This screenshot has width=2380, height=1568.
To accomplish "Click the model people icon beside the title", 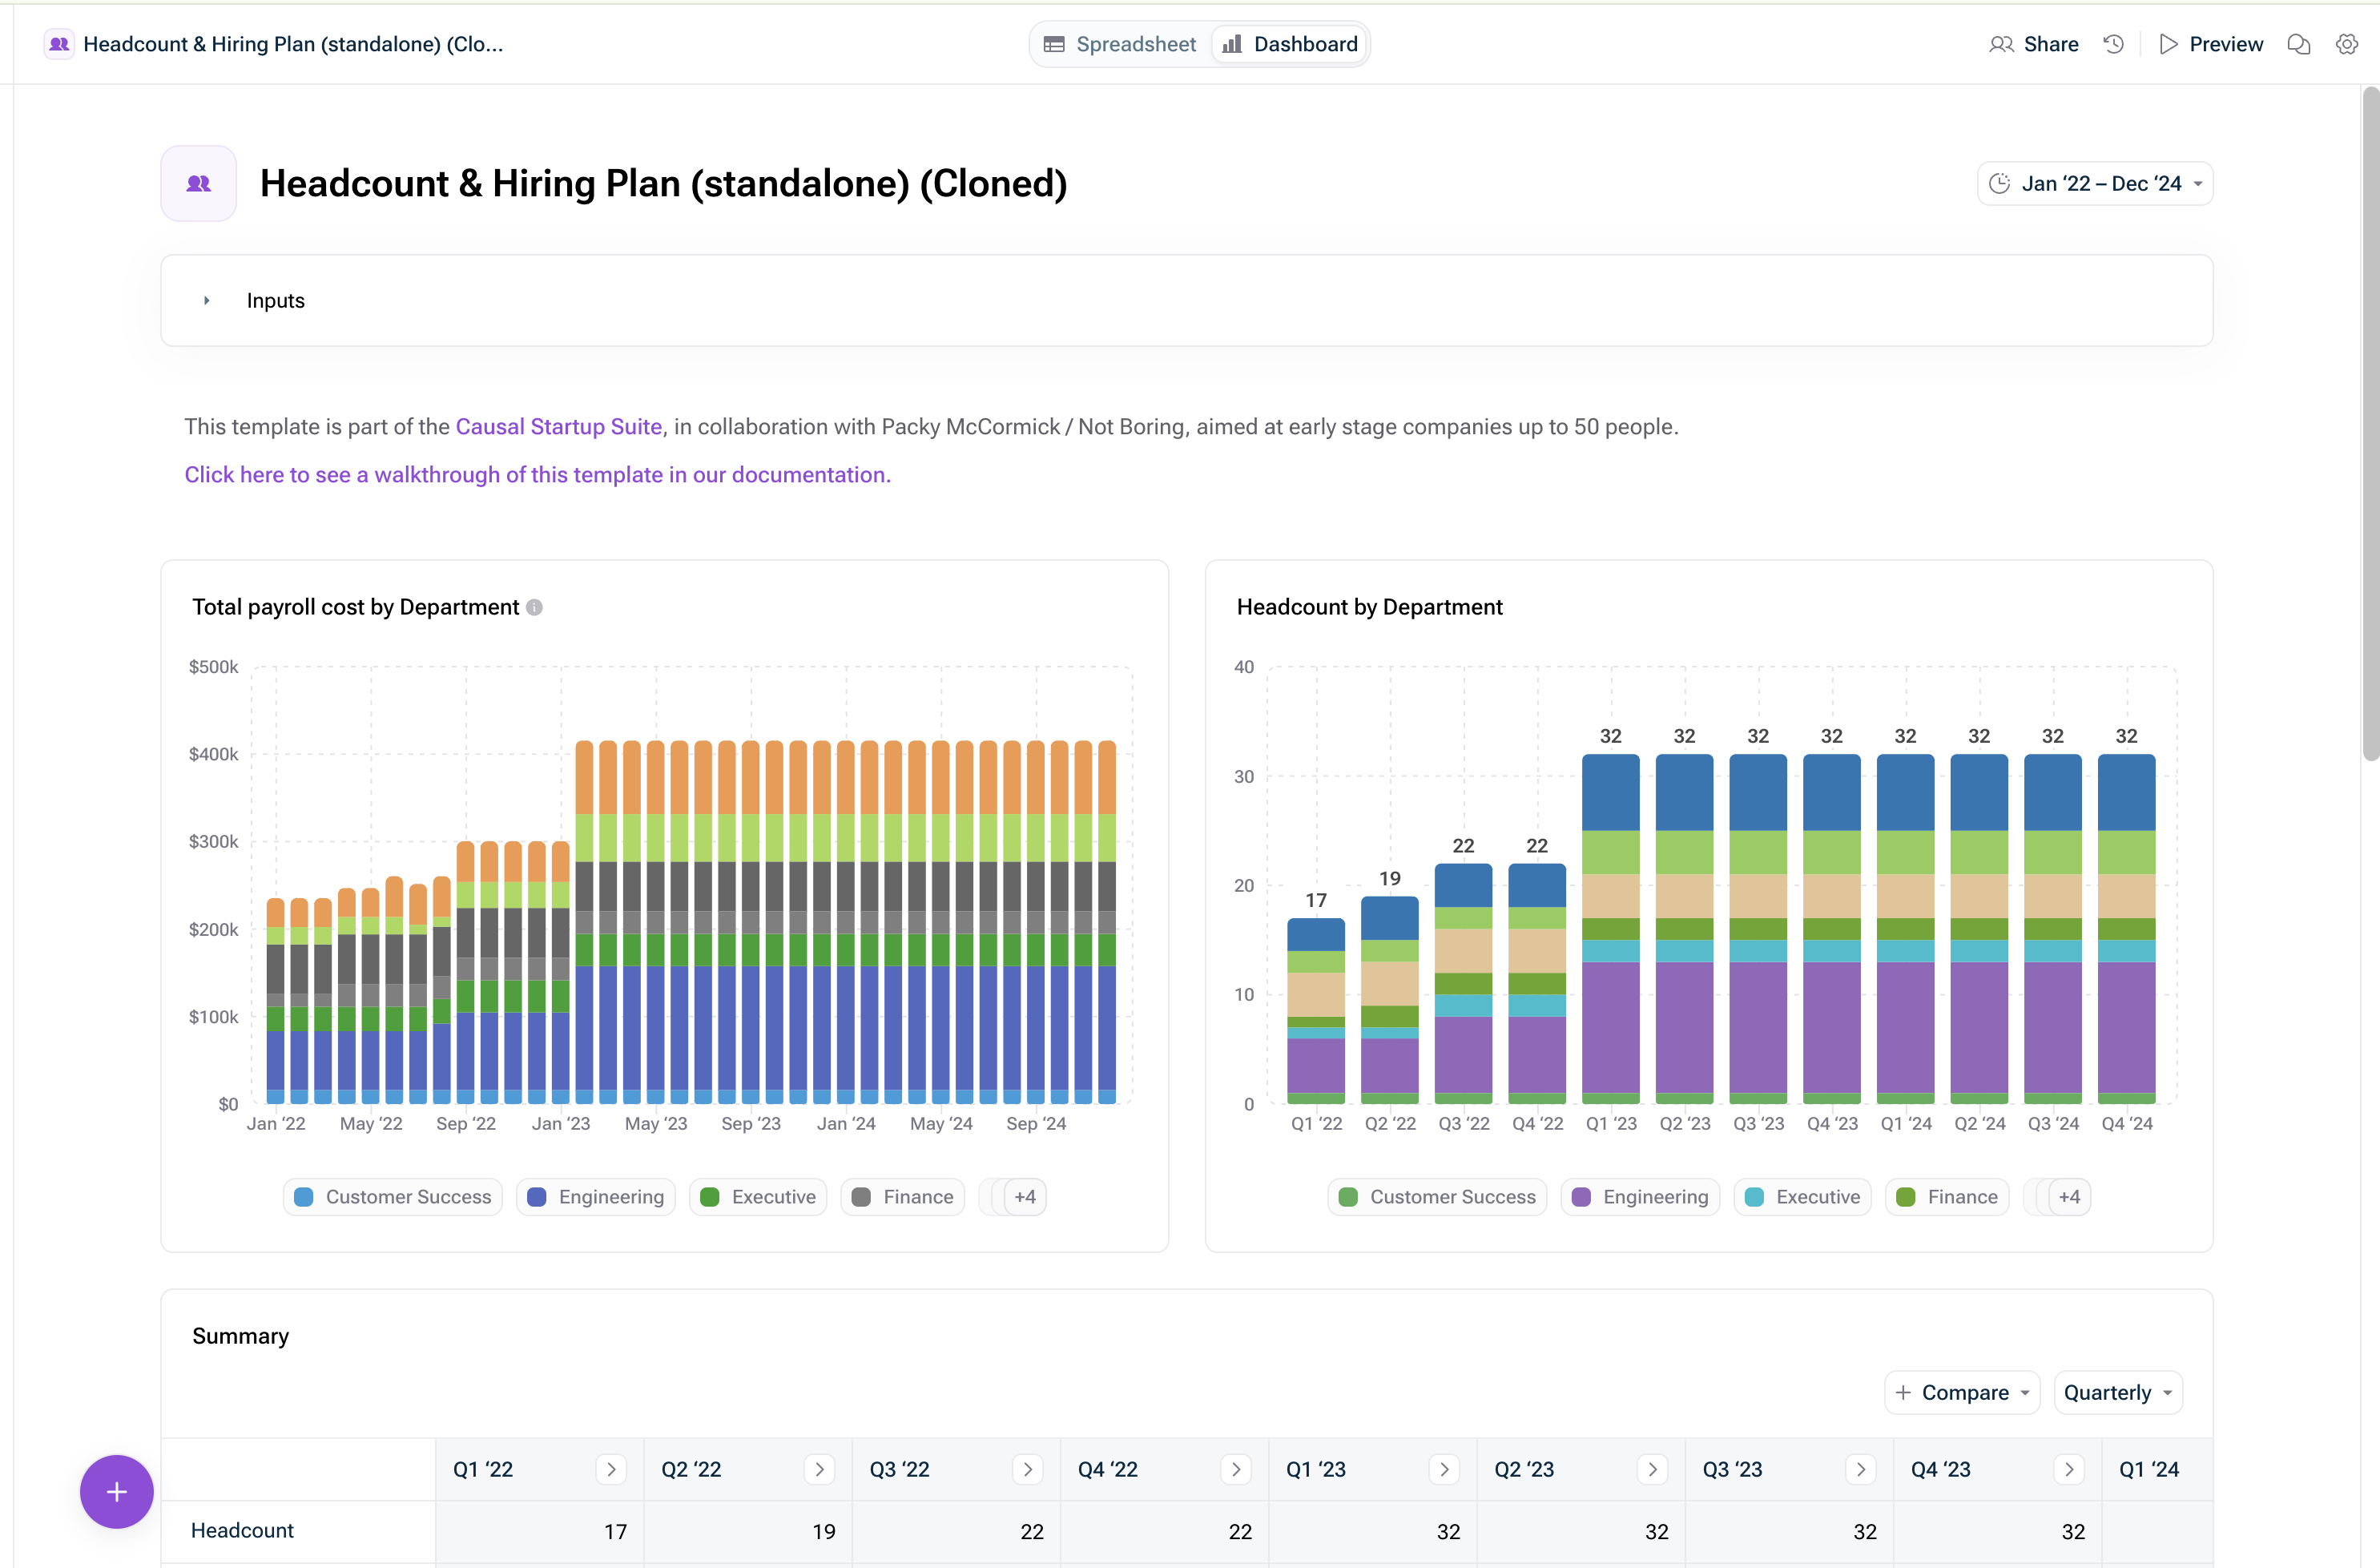I will [199, 183].
